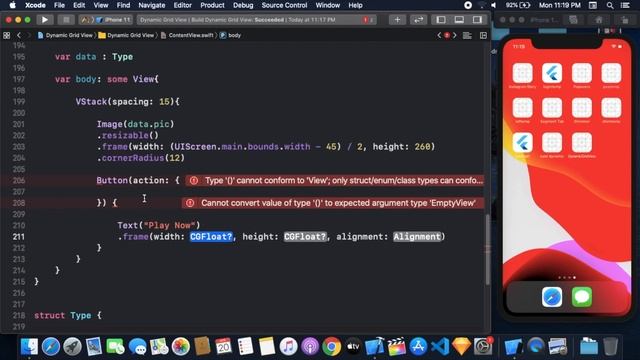Image resolution: width=640 pixels, height=360 pixels.
Task: Open Trash in the Dock
Action: click(611, 347)
